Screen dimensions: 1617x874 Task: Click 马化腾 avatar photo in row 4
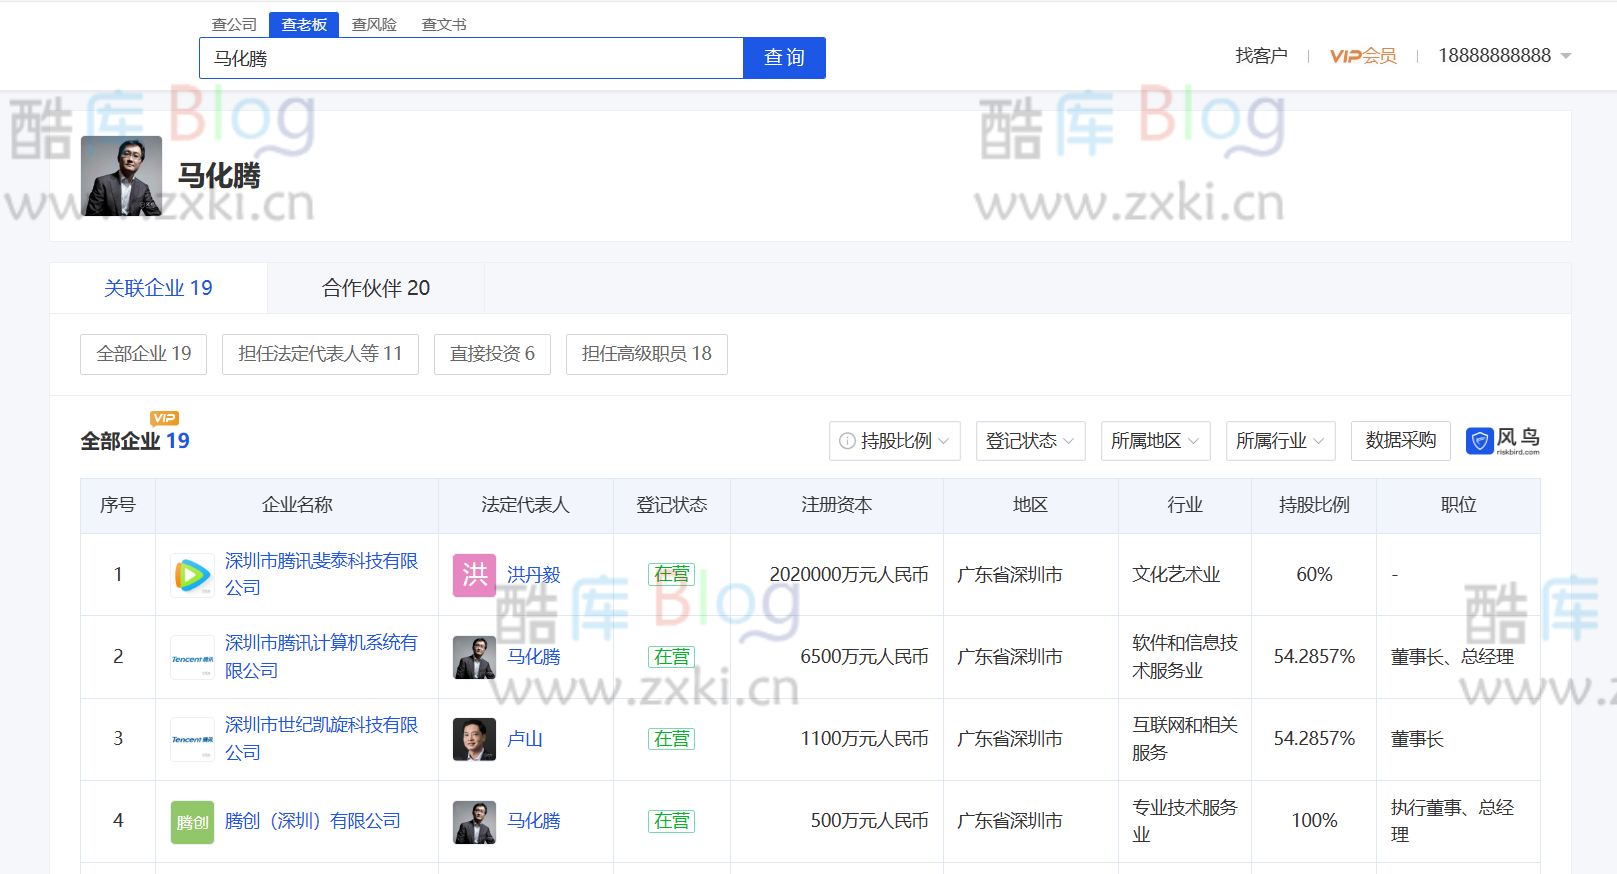tap(474, 822)
